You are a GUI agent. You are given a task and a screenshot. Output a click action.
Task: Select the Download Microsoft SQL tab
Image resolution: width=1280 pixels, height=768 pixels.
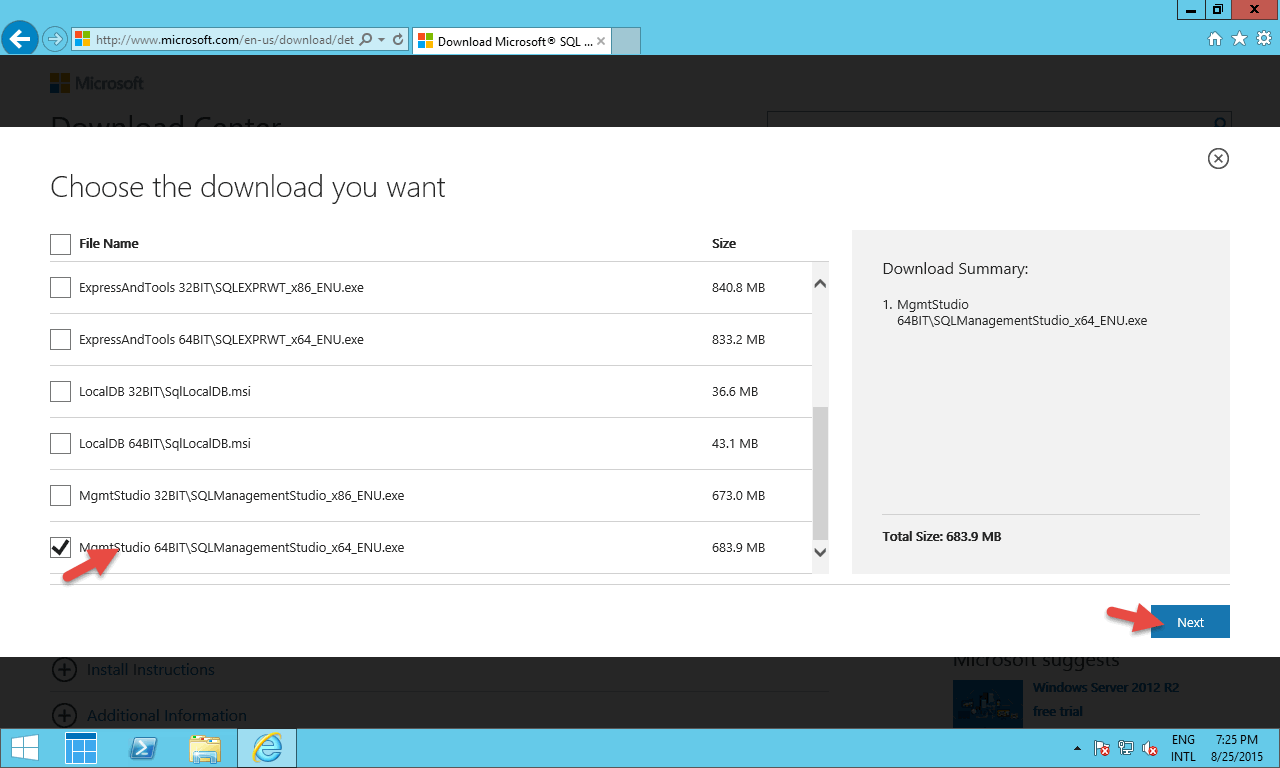pyautogui.click(x=511, y=41)
